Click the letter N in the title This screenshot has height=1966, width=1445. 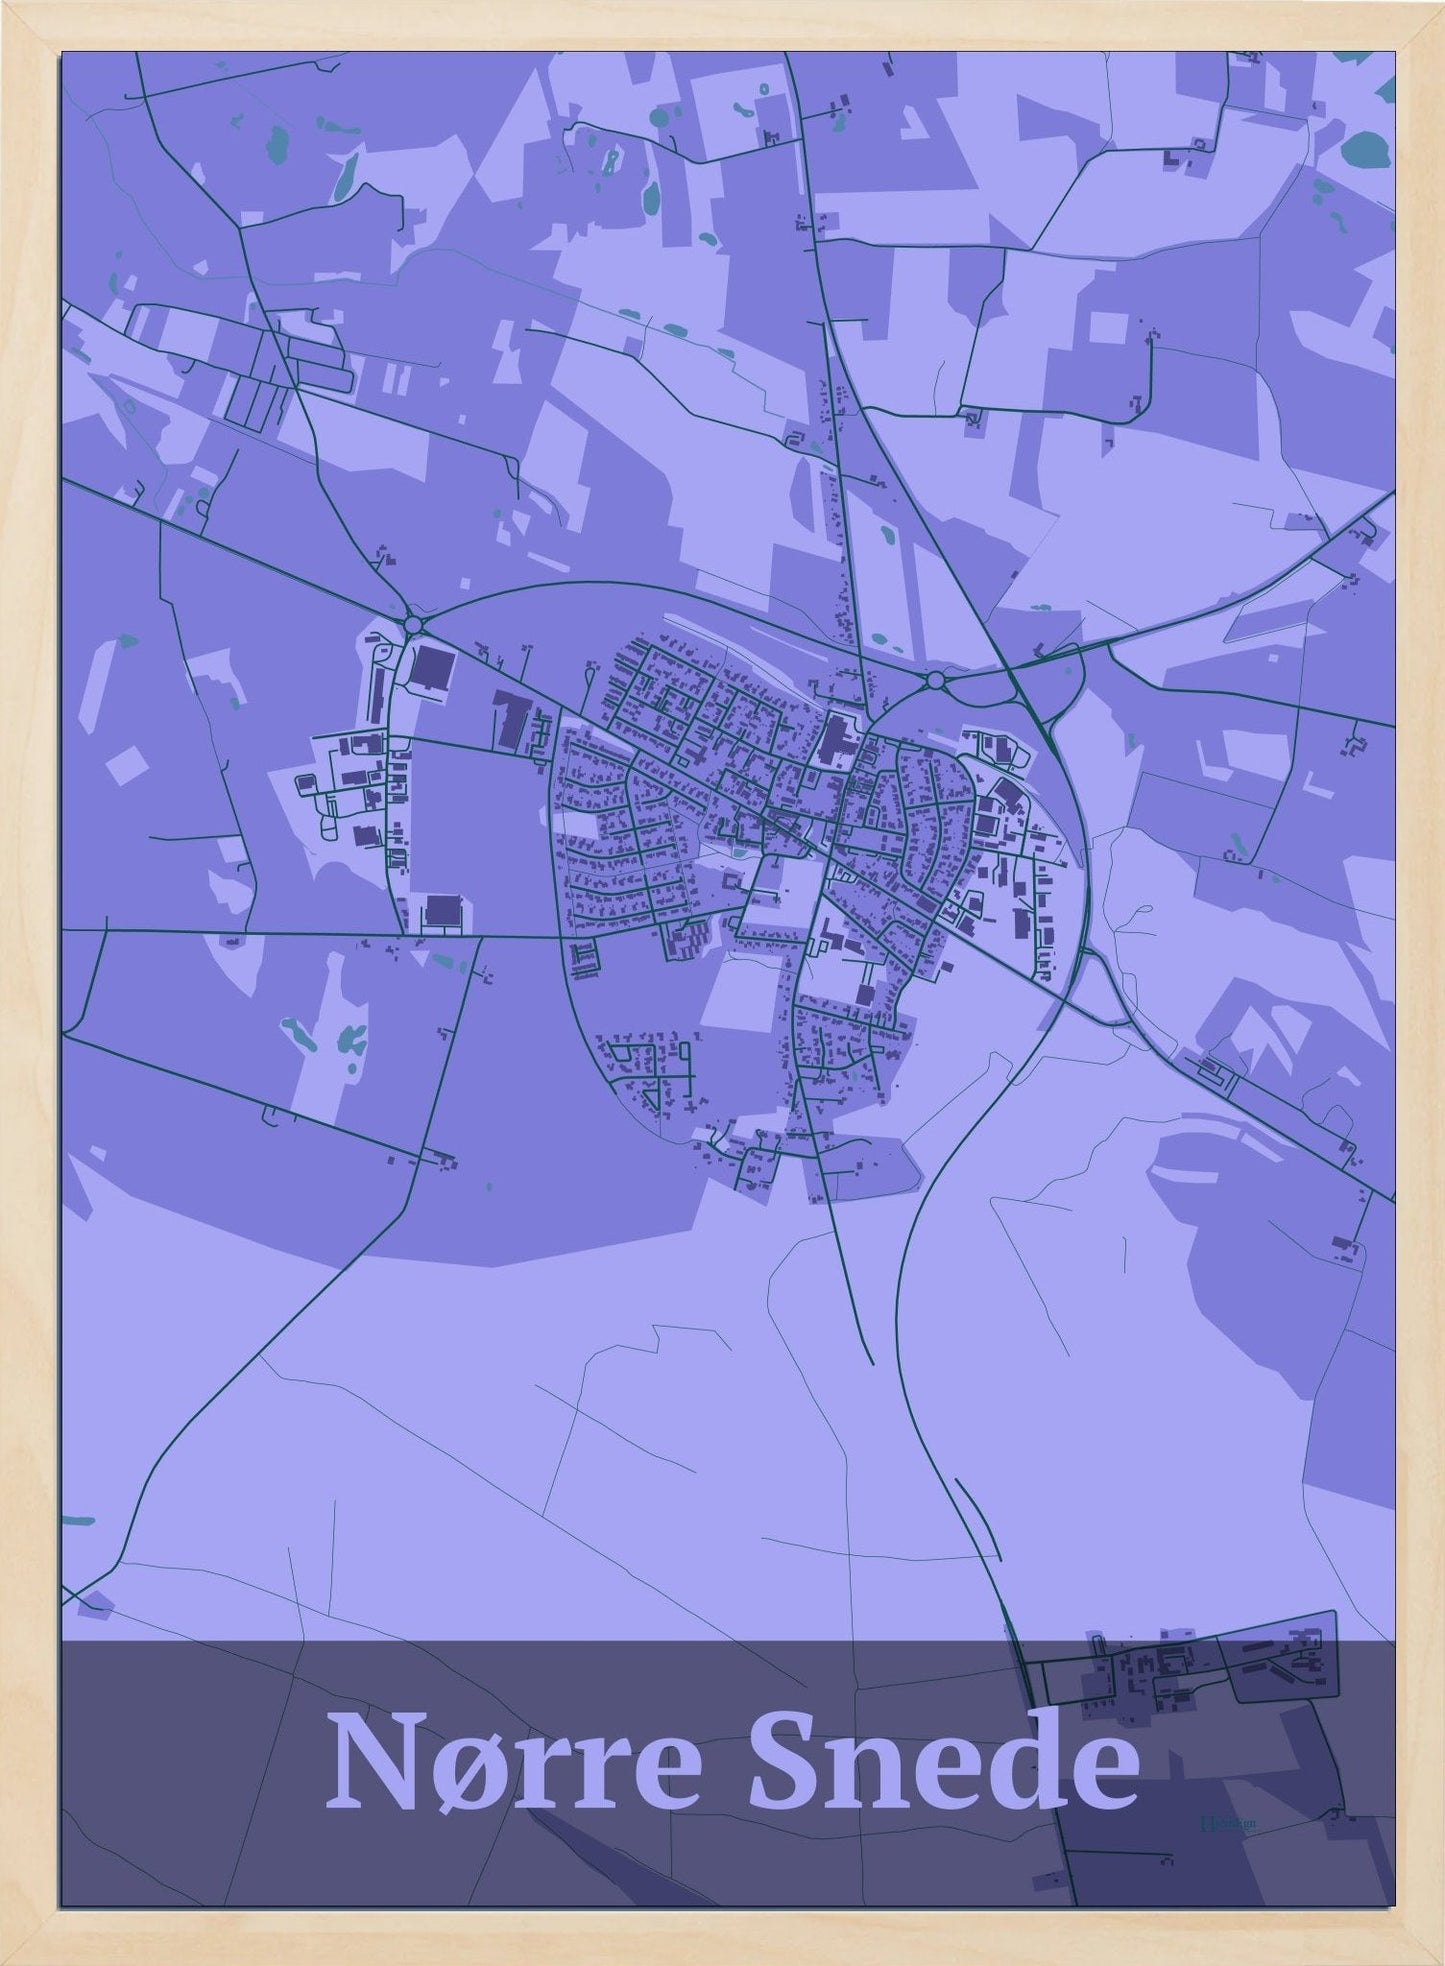click(x=373, y=1762)
